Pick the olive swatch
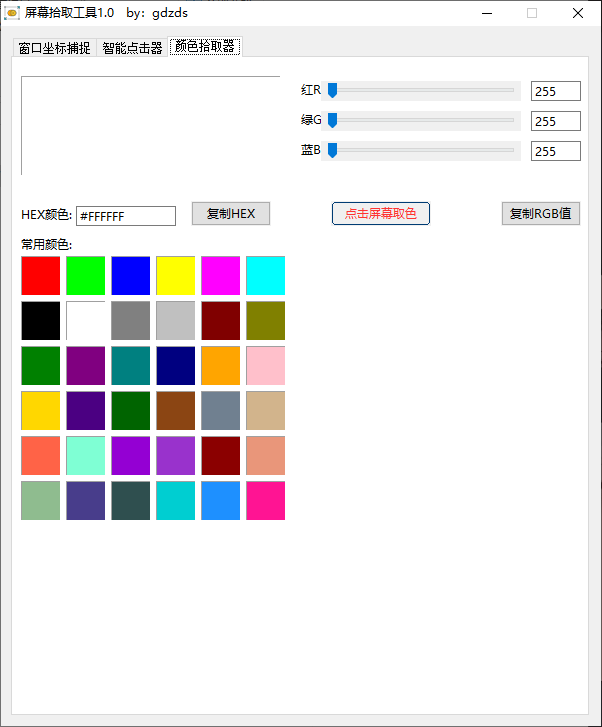Screen dimensions: 602x727 point(266,320)
